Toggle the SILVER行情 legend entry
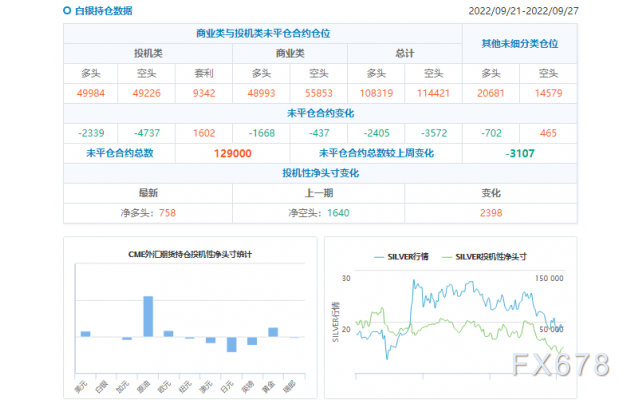640x400 pixels. [x=401, y=257]
